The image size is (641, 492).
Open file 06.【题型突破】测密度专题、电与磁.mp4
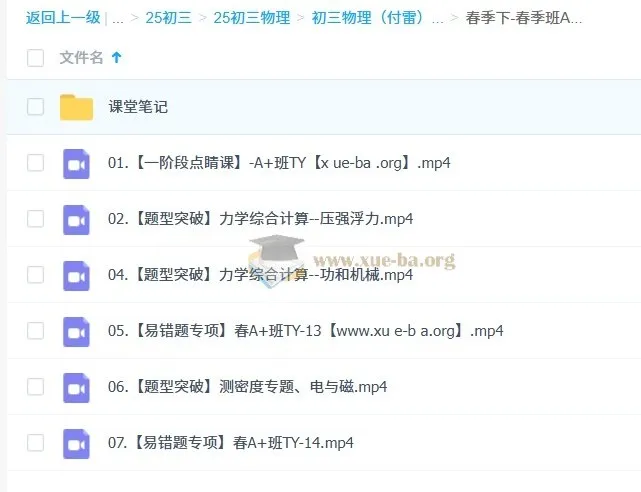click(247, 387)
